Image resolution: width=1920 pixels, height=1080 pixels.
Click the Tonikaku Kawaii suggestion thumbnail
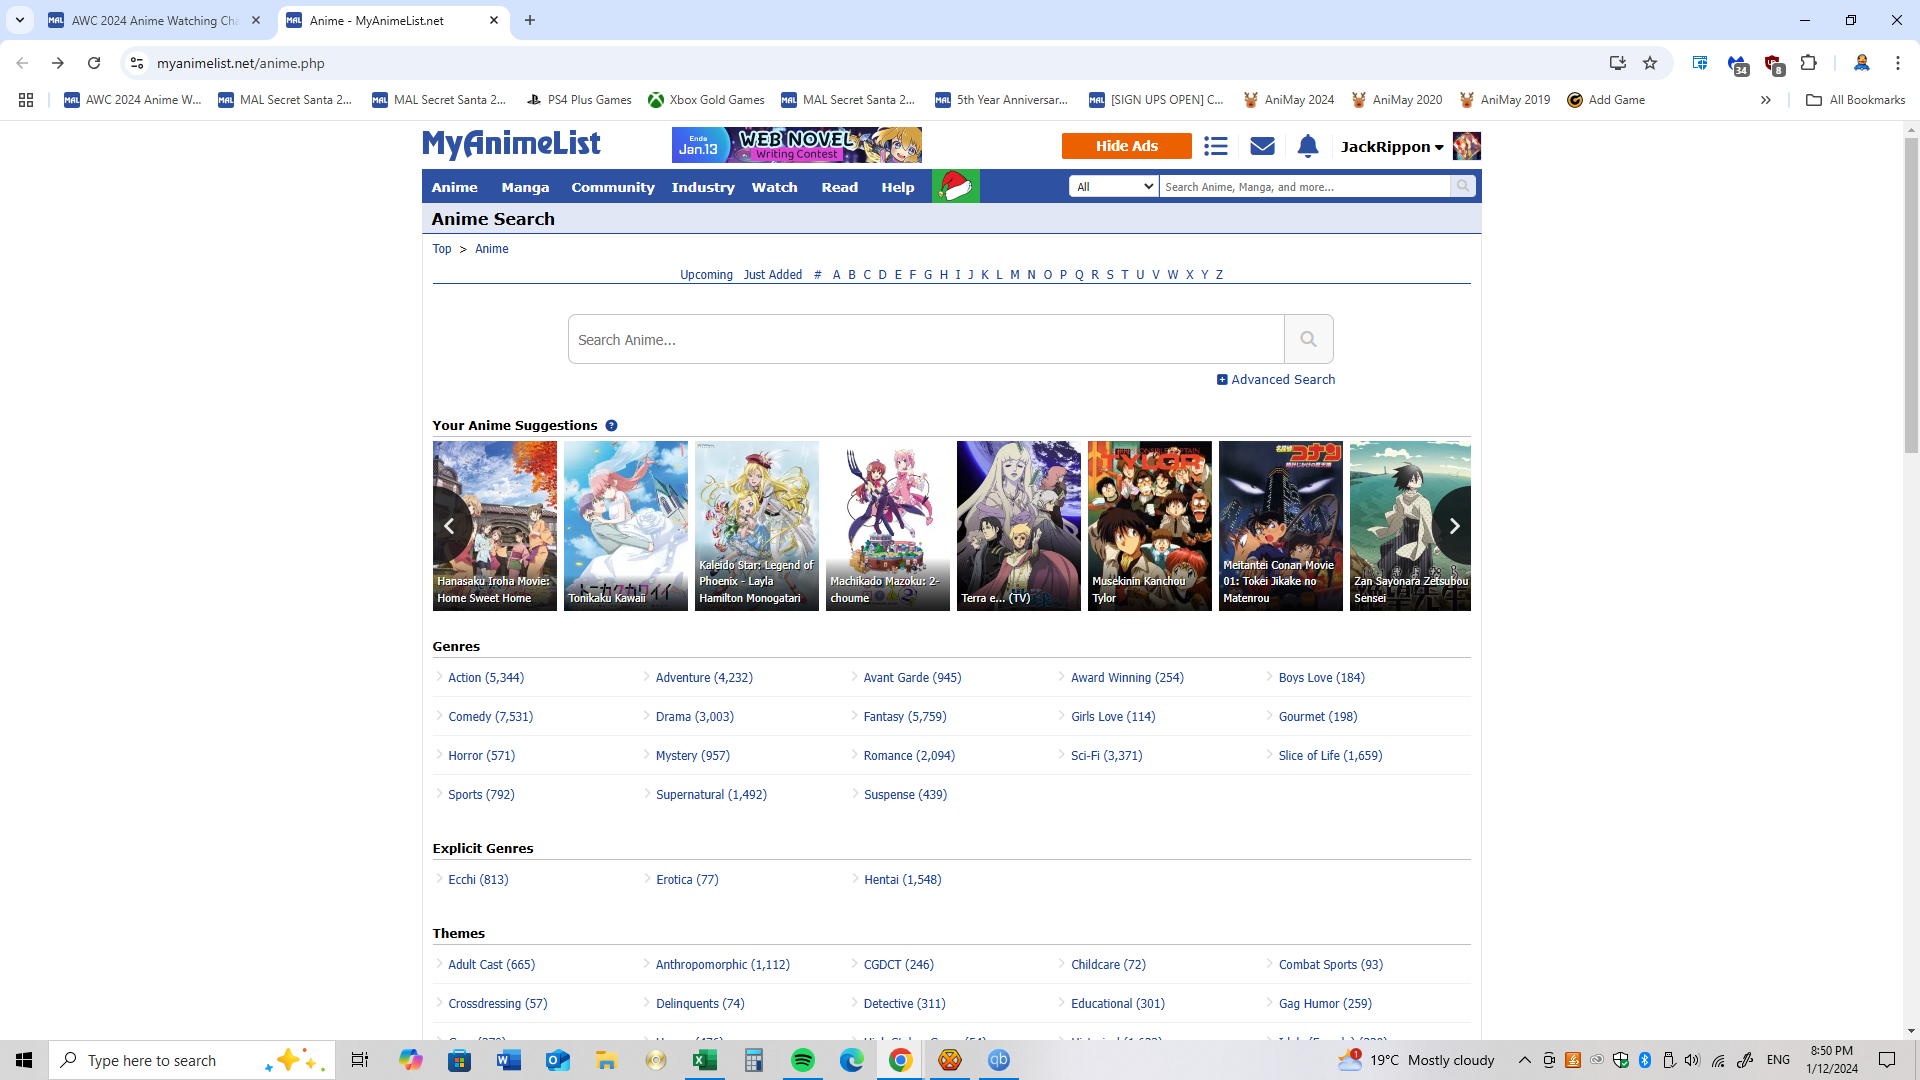(625, 525)
